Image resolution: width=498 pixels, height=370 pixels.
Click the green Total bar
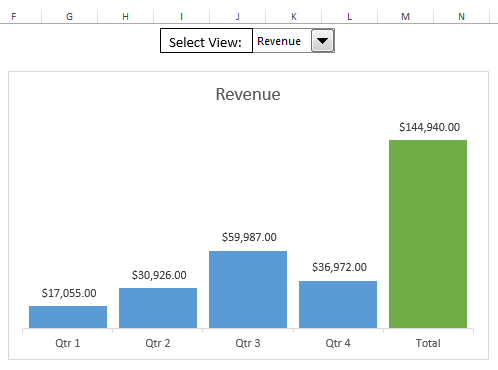tap(428, 234)
